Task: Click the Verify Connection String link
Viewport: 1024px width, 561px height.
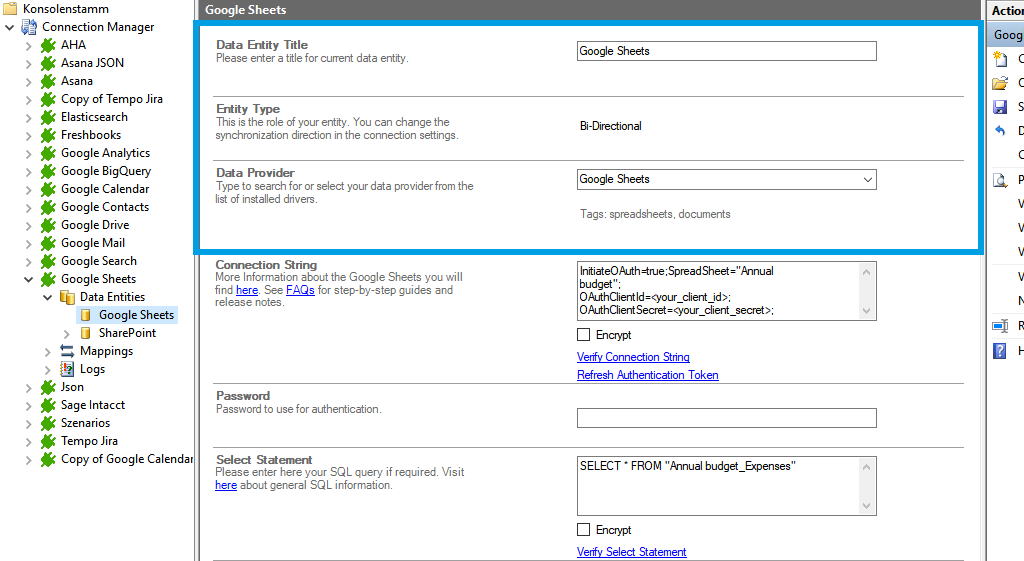Action: [x=633, y=357]
